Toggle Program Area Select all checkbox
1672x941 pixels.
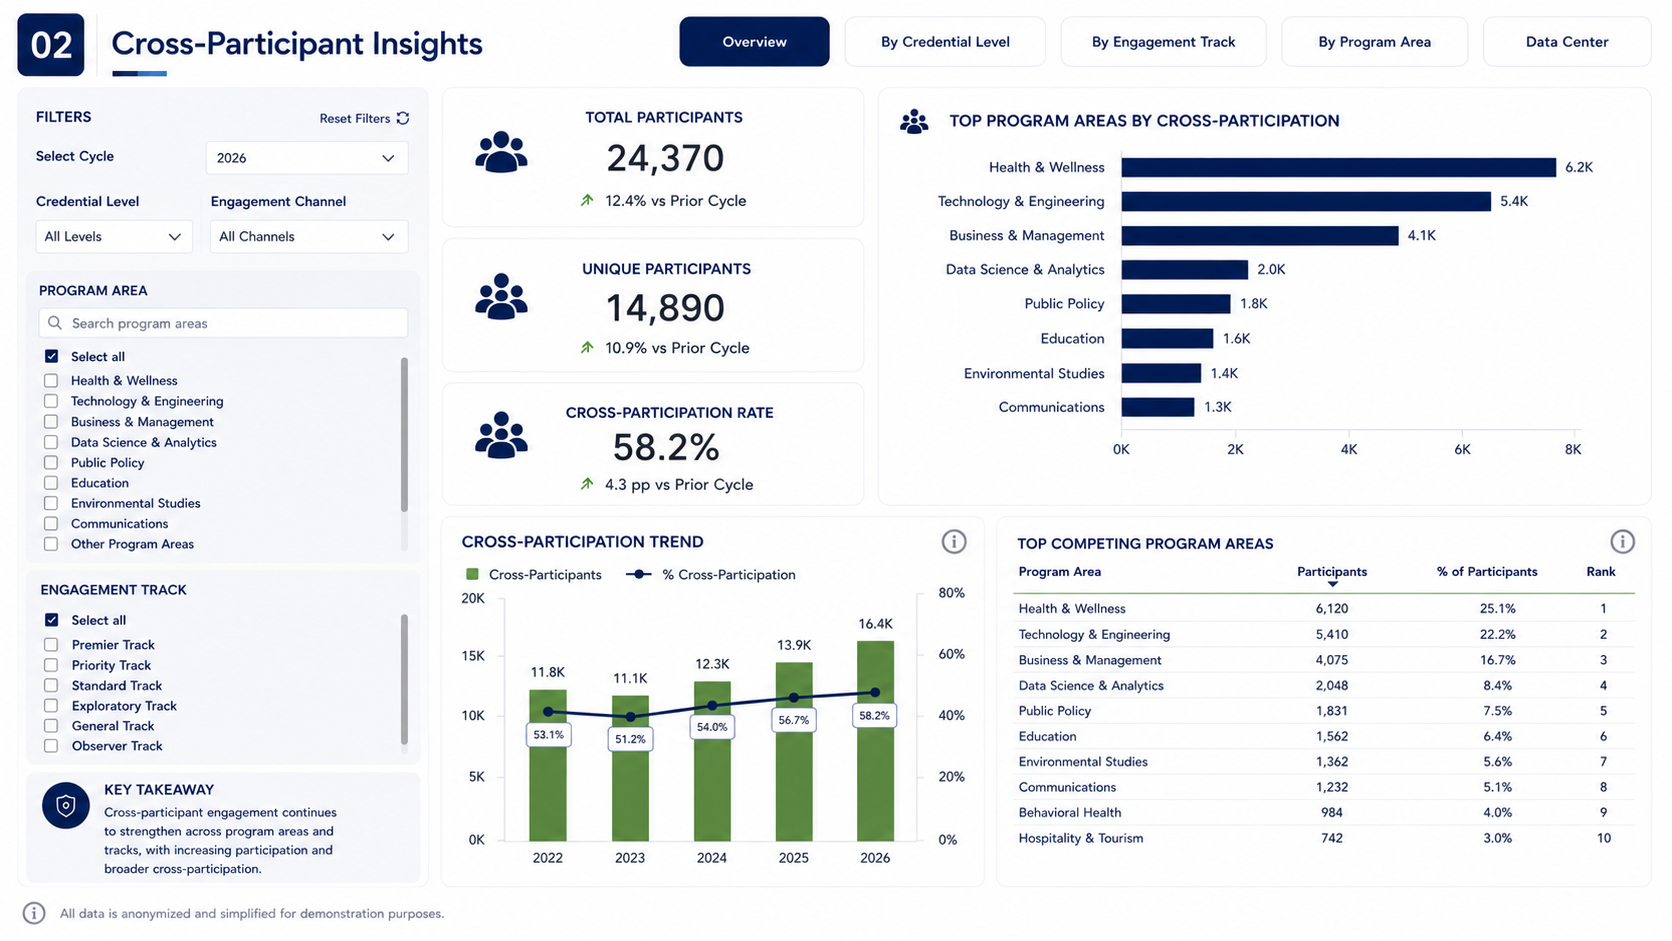point(51,356)
